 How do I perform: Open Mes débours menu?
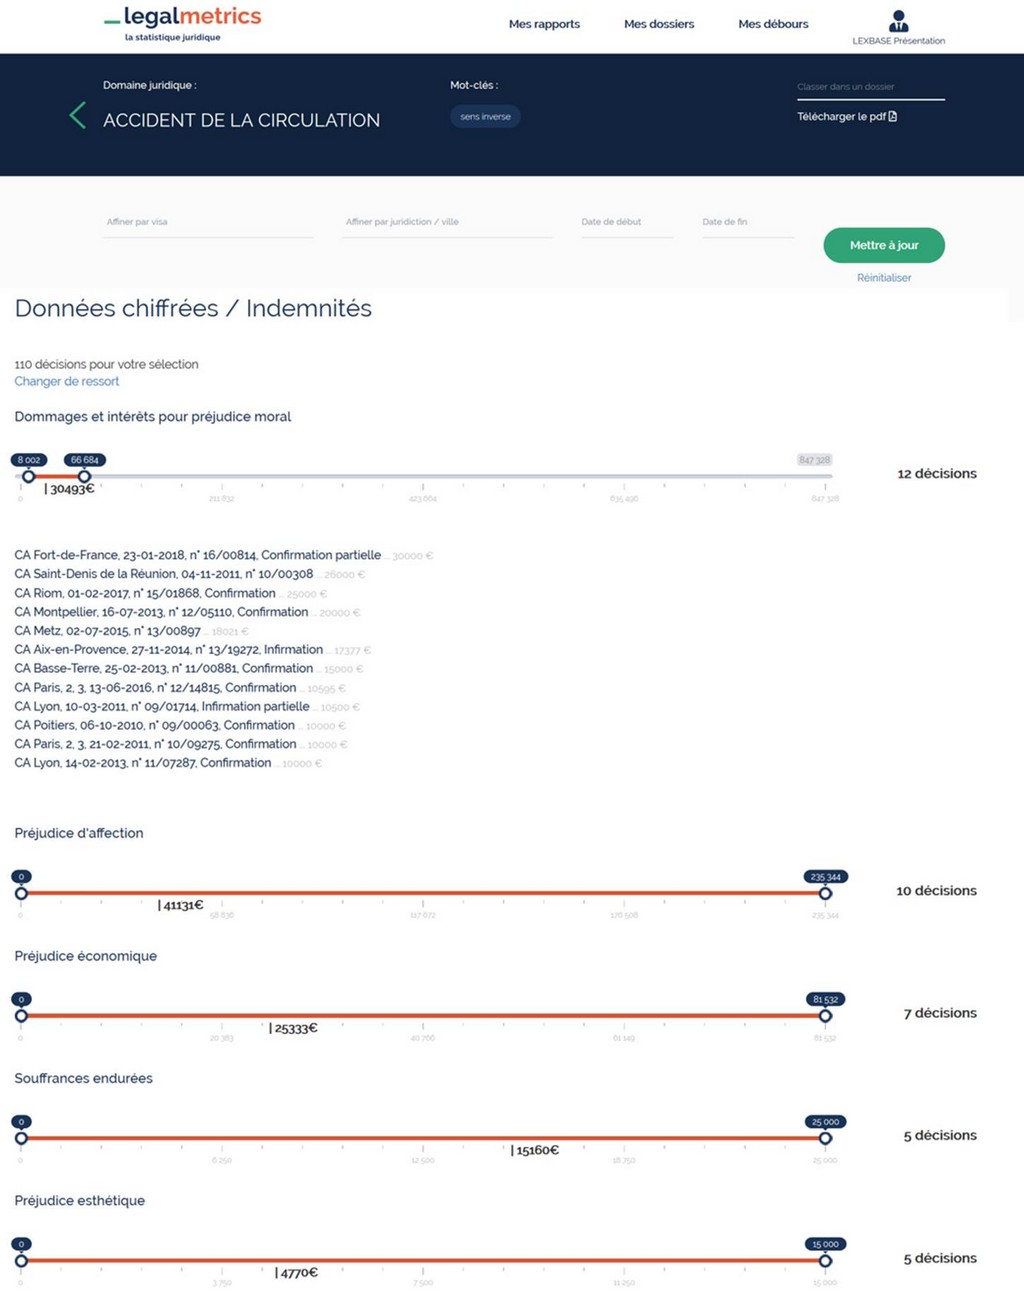point(773,24)
